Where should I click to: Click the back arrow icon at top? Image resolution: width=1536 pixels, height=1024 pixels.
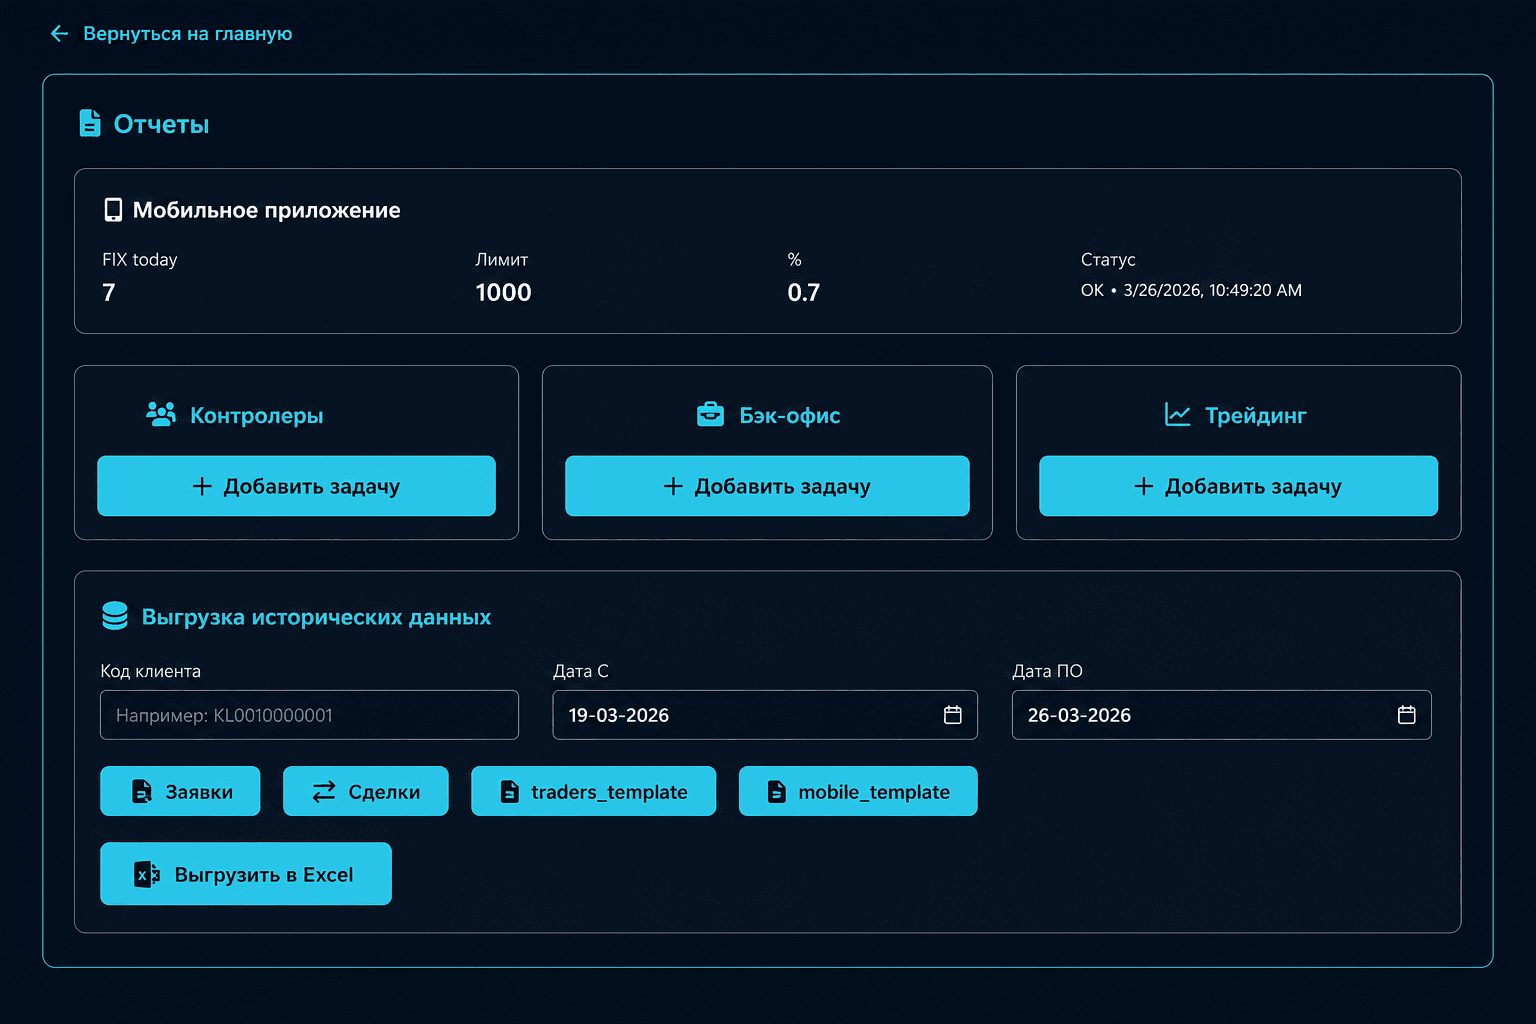(59, 34)
